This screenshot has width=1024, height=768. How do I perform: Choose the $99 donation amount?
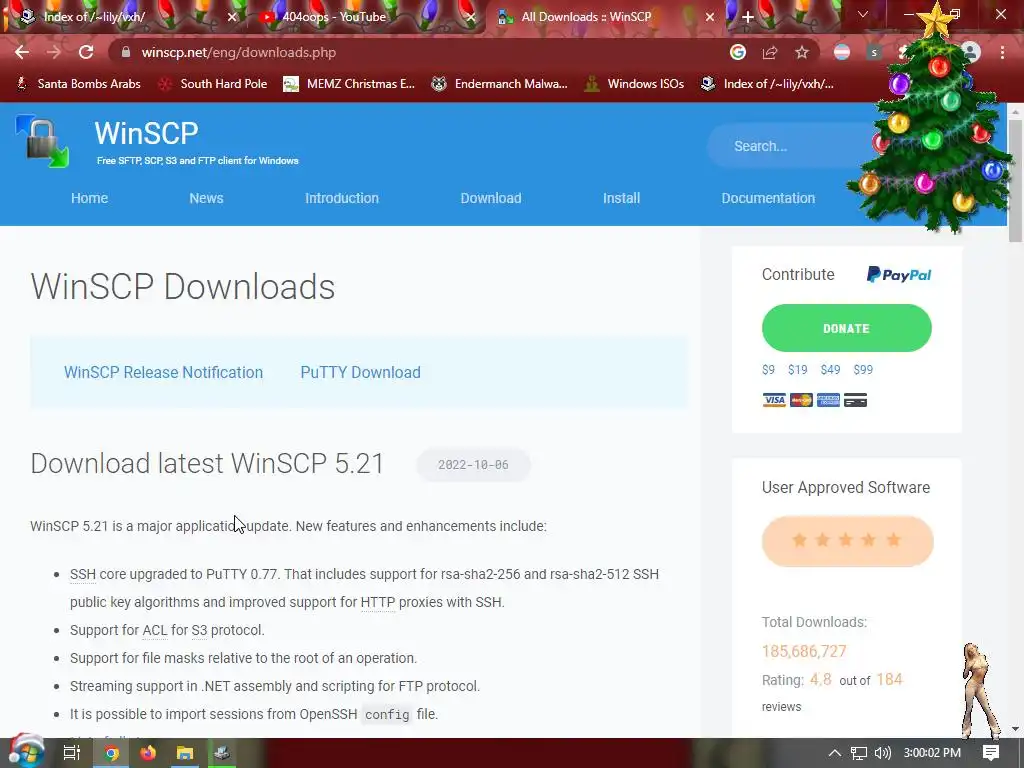click(863, 370)
